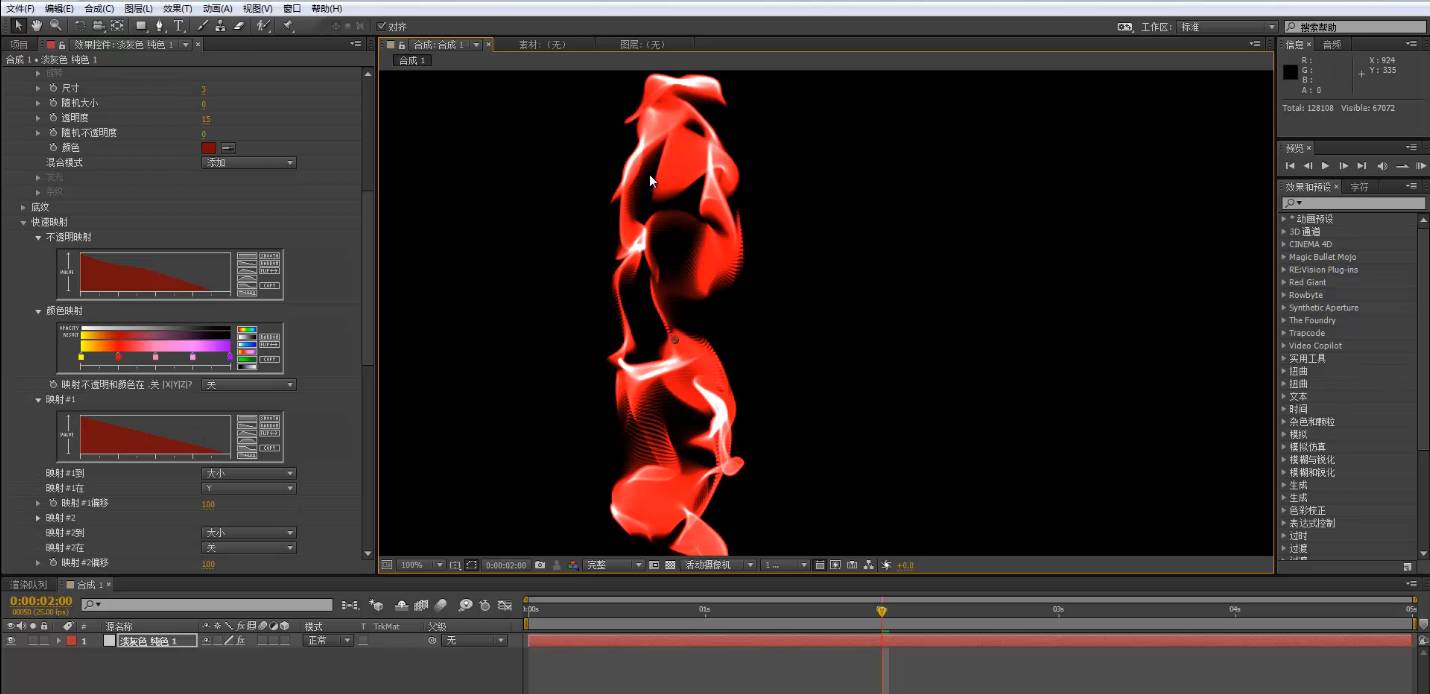Click the snapshot camera icon in viewer
The width and height of the screenshot is (1430, 694).
(x=540, y=565)
